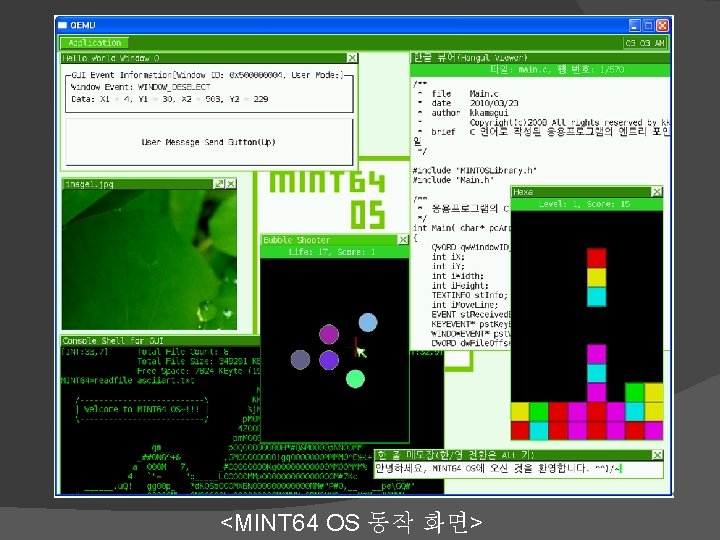The height and width of the screenshot is (540, 720).
Task: Pop the green bubble in Bubble Shooter
Action: (x=355, y=379)
